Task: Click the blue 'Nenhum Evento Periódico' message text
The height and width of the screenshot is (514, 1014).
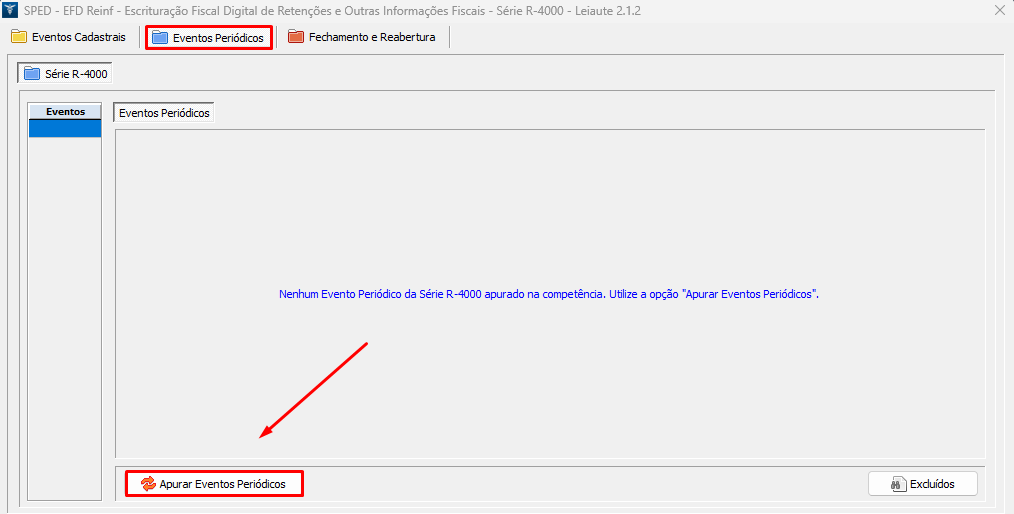Action: click(x=549, y=295)
